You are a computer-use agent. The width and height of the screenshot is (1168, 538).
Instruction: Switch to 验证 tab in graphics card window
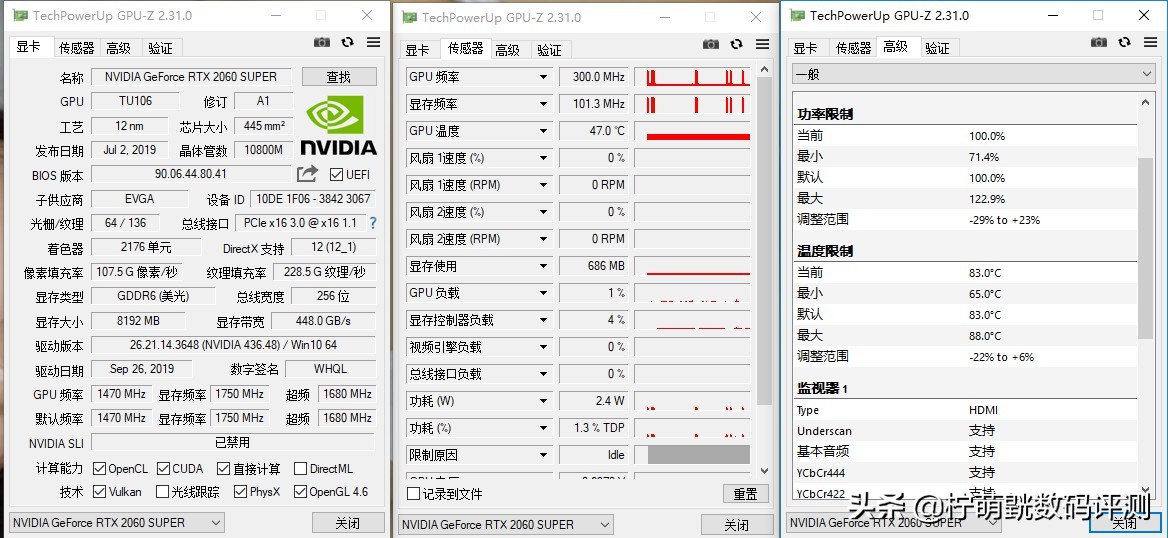coord(159,48)
